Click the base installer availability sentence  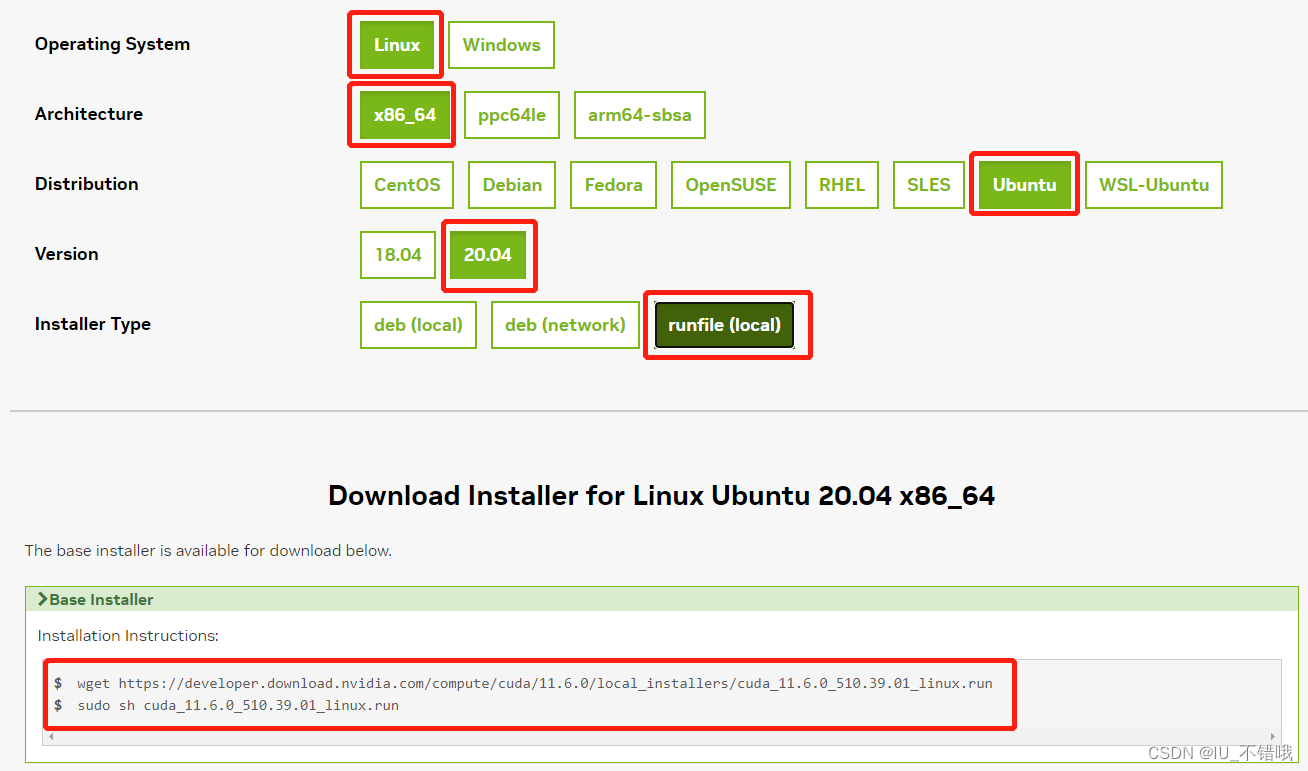click(x=208, y=551)
